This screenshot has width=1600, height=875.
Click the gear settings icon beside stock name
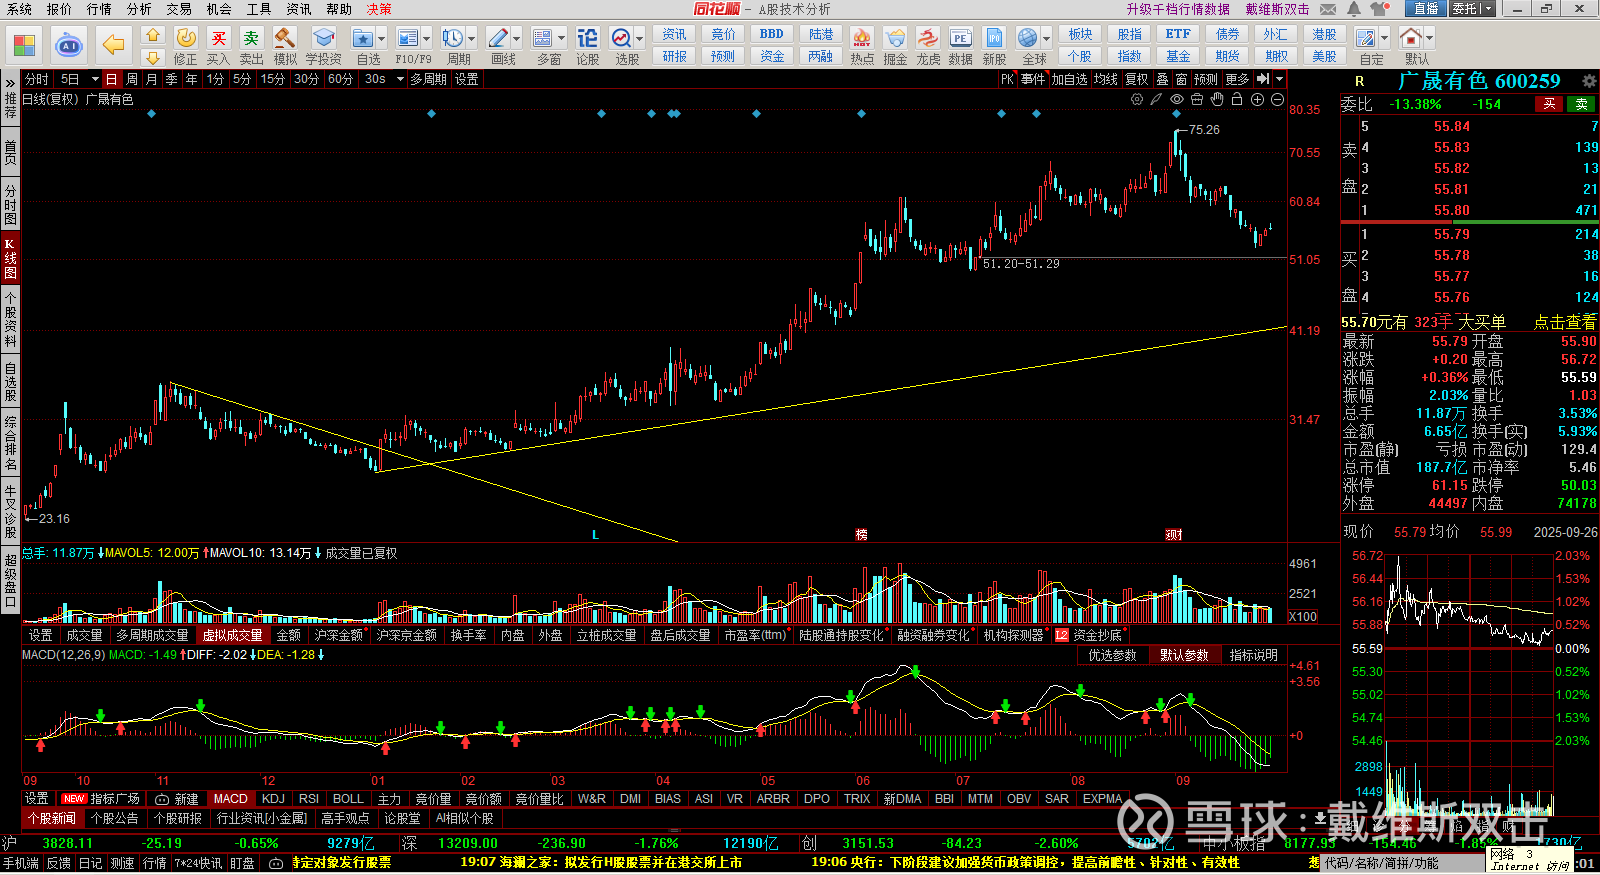[x=1589, y=81]
